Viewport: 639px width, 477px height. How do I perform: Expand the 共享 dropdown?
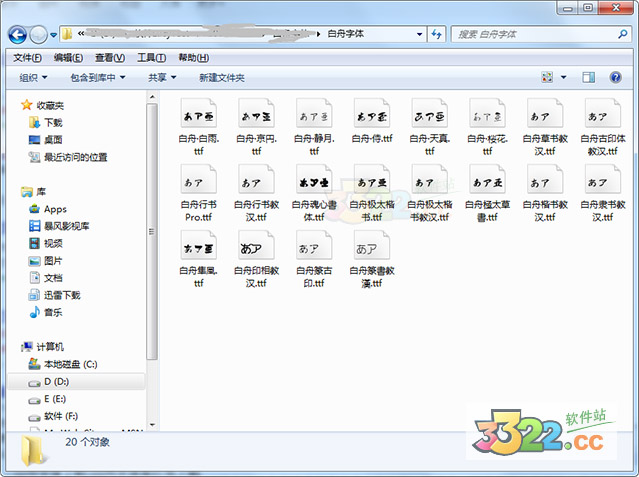coord(162,77)
